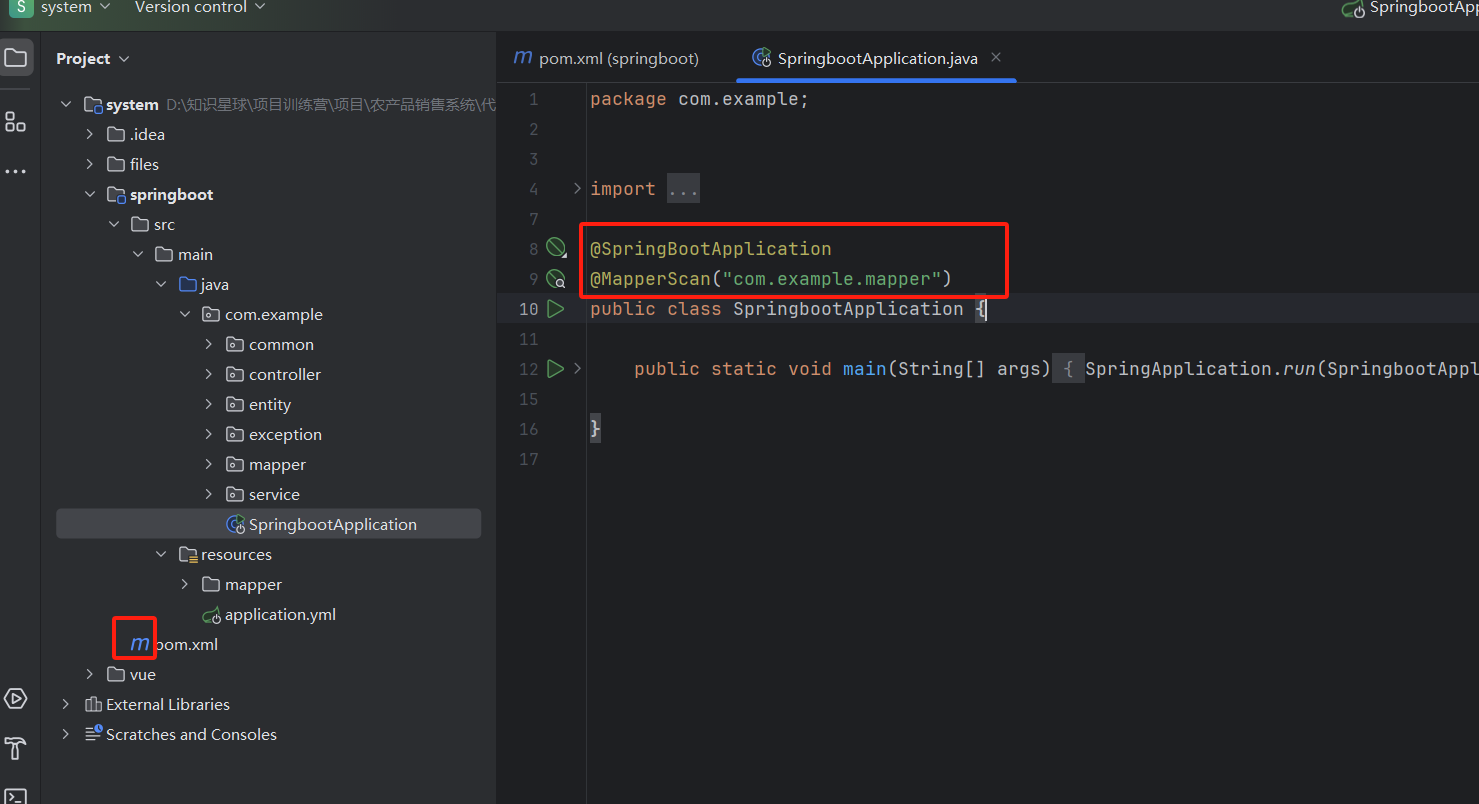Click the 'main' method name in code

[864, 368]
